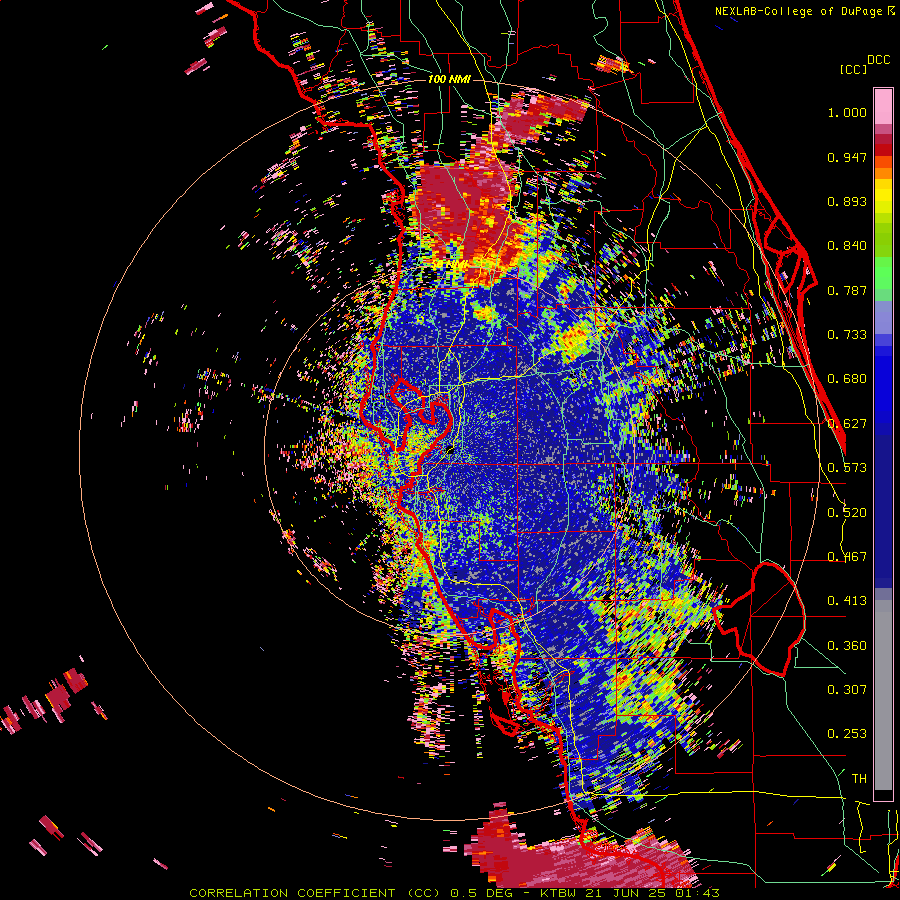Click the 0.413 scale value
900x900 pixels.
coord(847,601)
